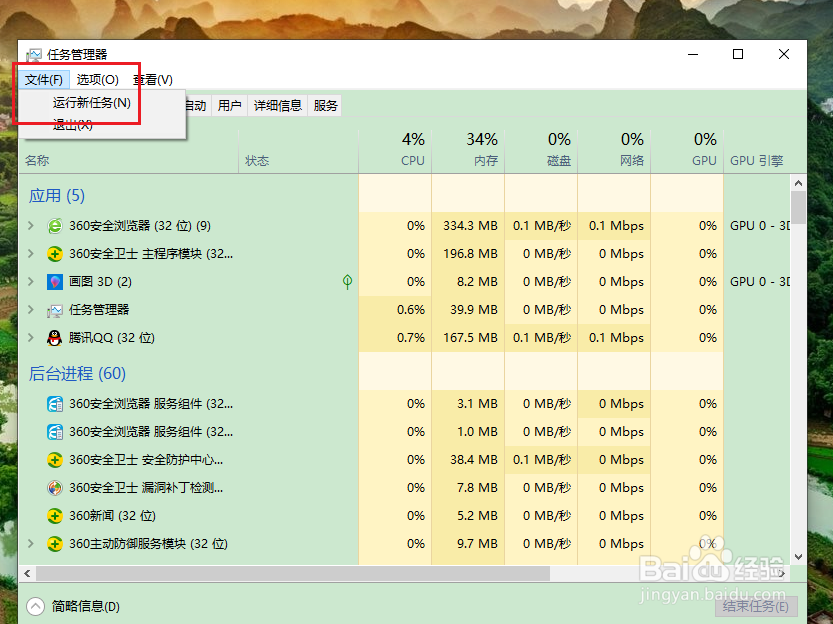The image size is (833, 624).
Task: Click the 用户 tab
Action: click(229, 105)
